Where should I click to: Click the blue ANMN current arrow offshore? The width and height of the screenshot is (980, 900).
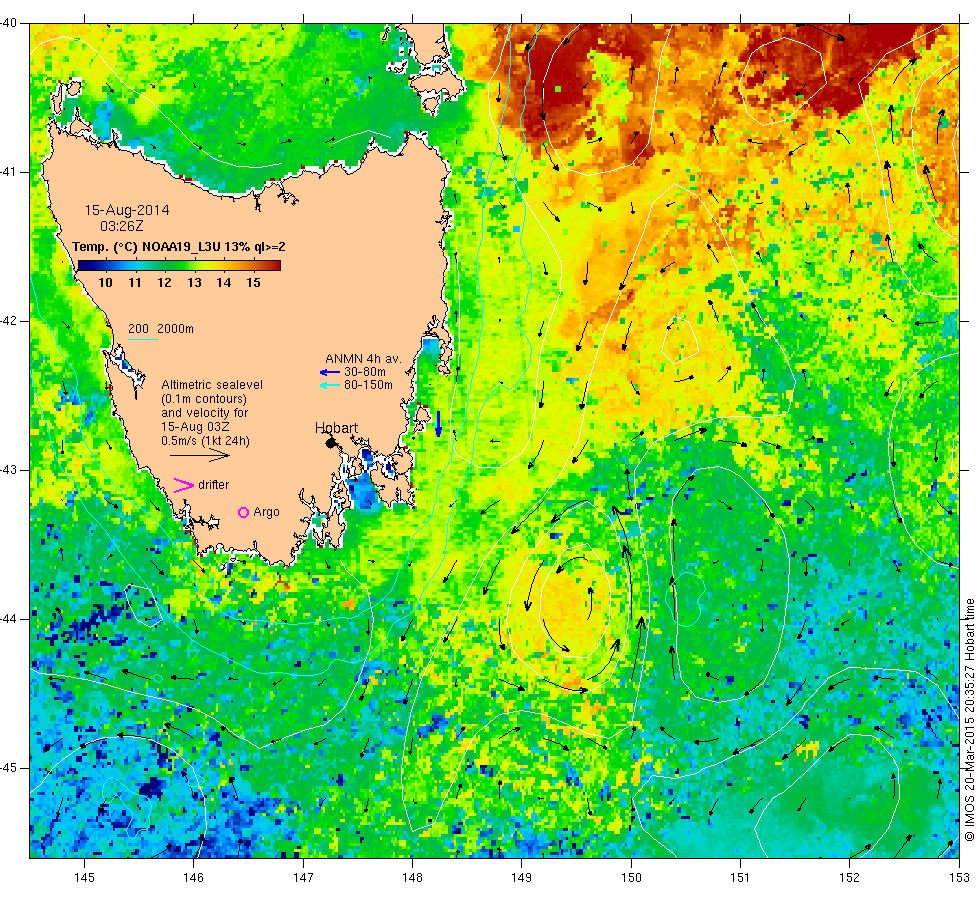(x=438, y=424)
